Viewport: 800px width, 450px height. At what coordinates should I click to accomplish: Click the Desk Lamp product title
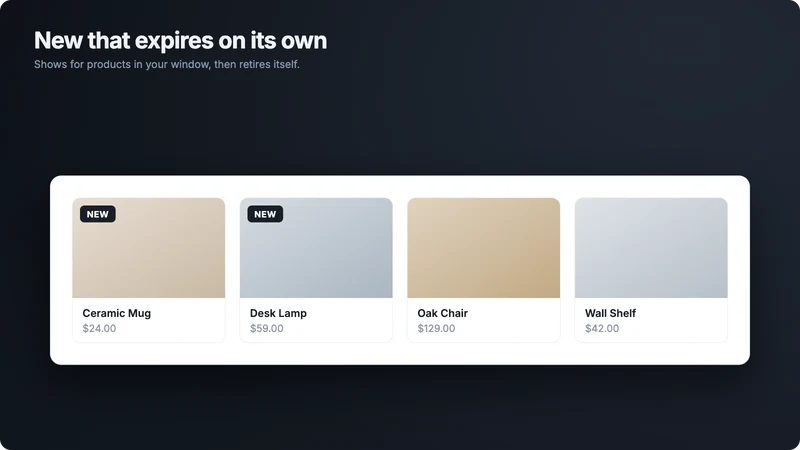click(278, 313)
